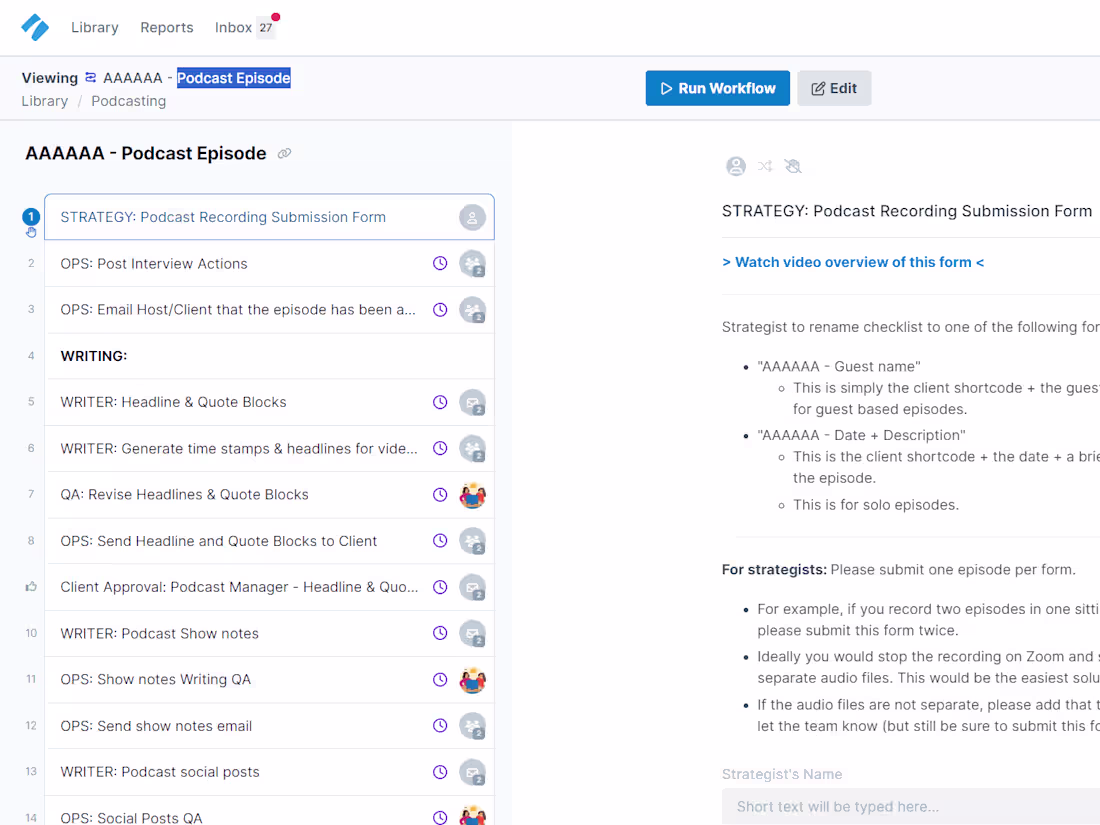The height and width of the screenshot is (825, 1100).
Task: Click approval thumbs-up icon beside Client Approval task
Action: [31, 586]
